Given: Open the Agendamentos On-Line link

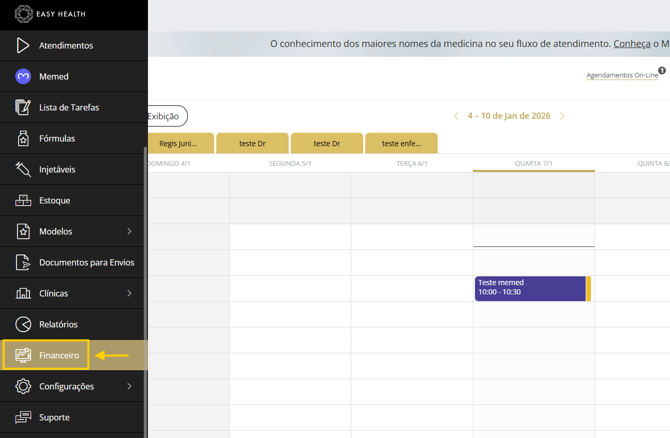Looking at the screenshot, I should pyautogui.click(x=621, y=75).
